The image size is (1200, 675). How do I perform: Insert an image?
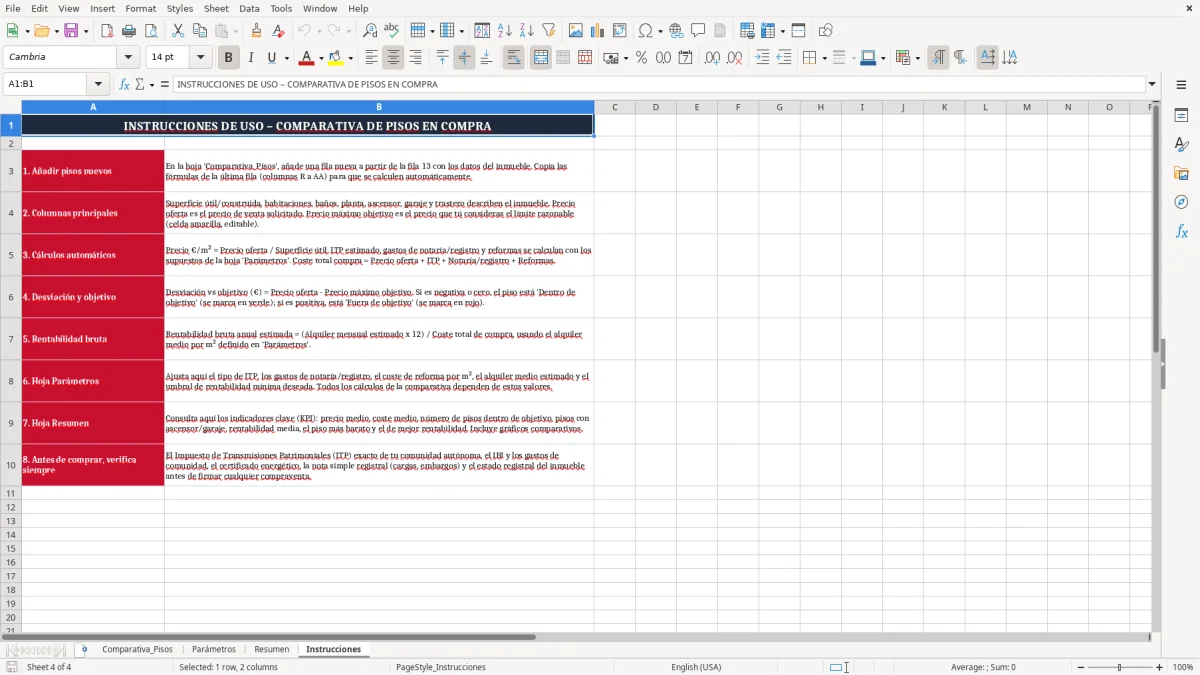(x=577, y=31)
